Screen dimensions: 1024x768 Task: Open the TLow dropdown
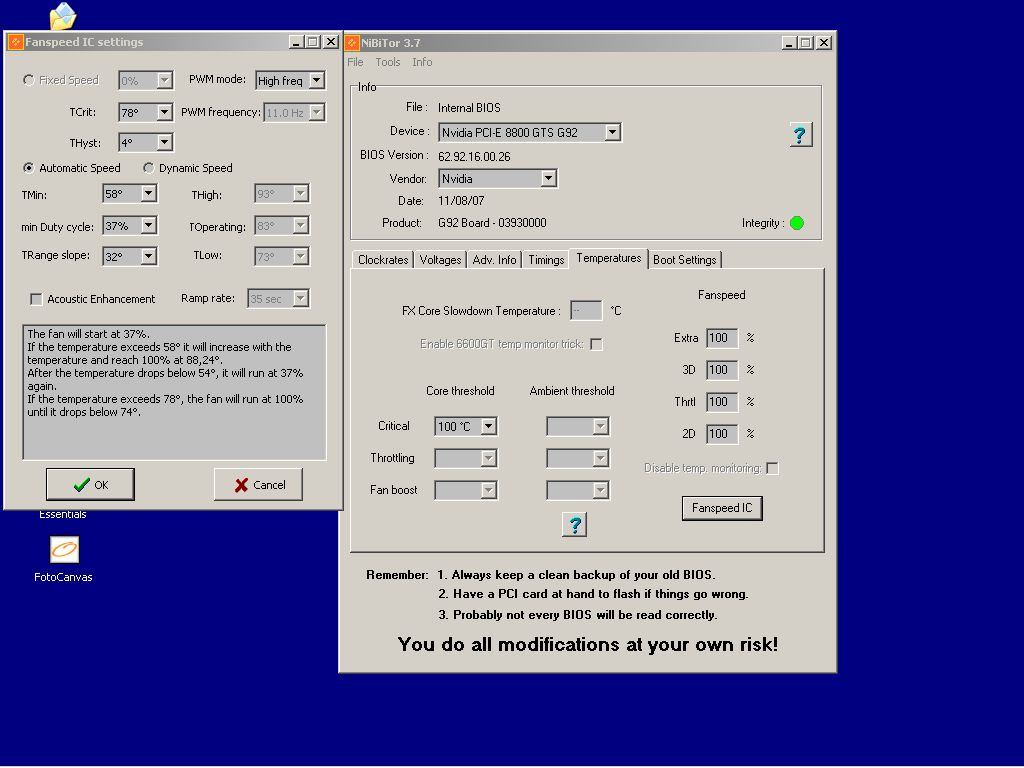(300, 256)
